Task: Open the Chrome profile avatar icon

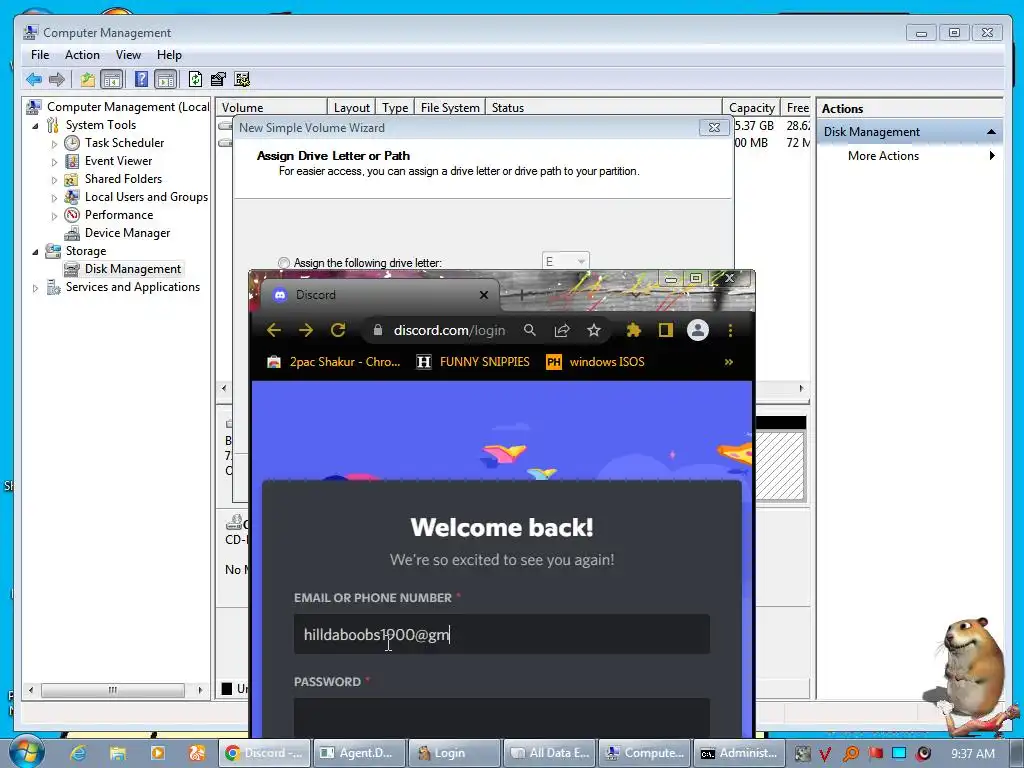Action: pyautogui.click(x=697, y=330)
